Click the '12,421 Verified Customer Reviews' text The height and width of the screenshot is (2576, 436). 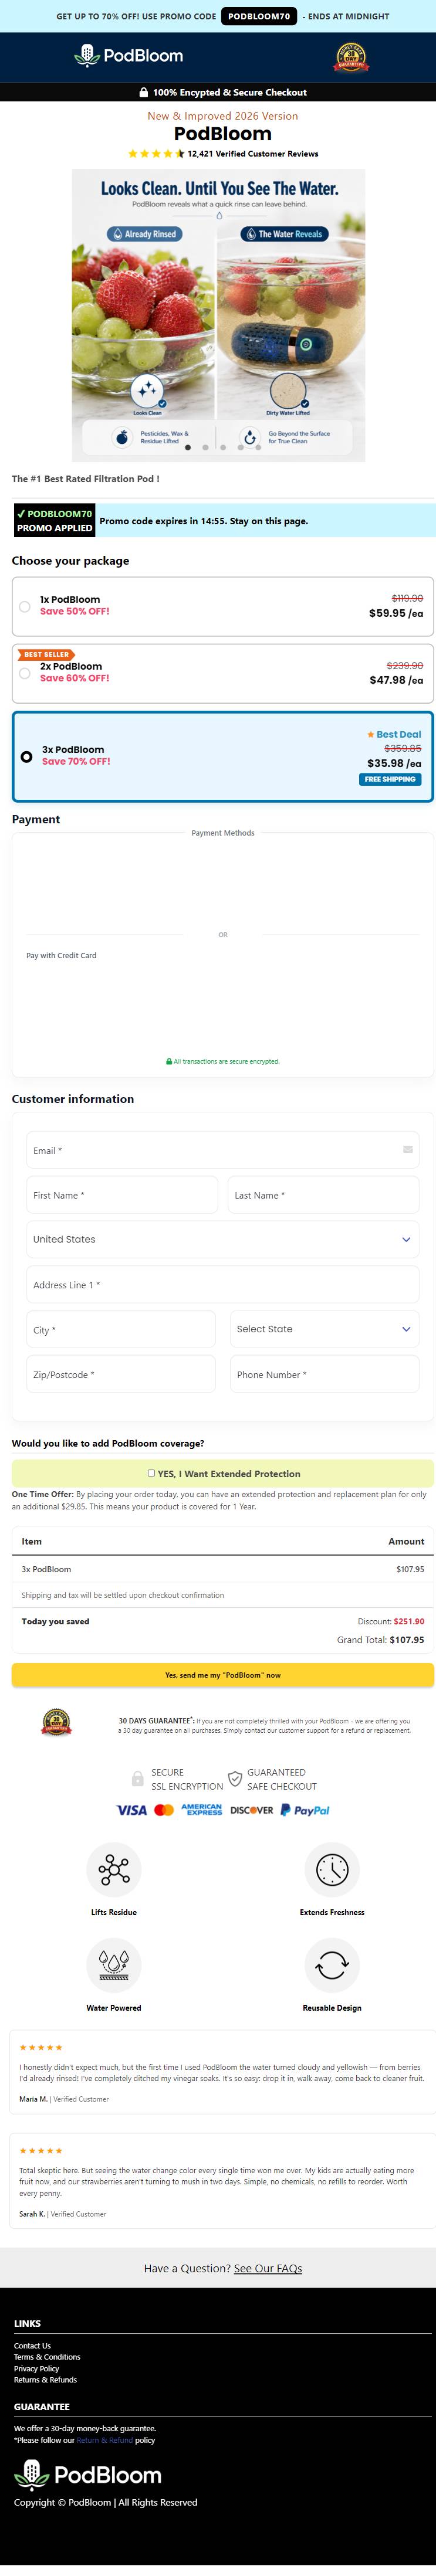click(x=253, y=154)
